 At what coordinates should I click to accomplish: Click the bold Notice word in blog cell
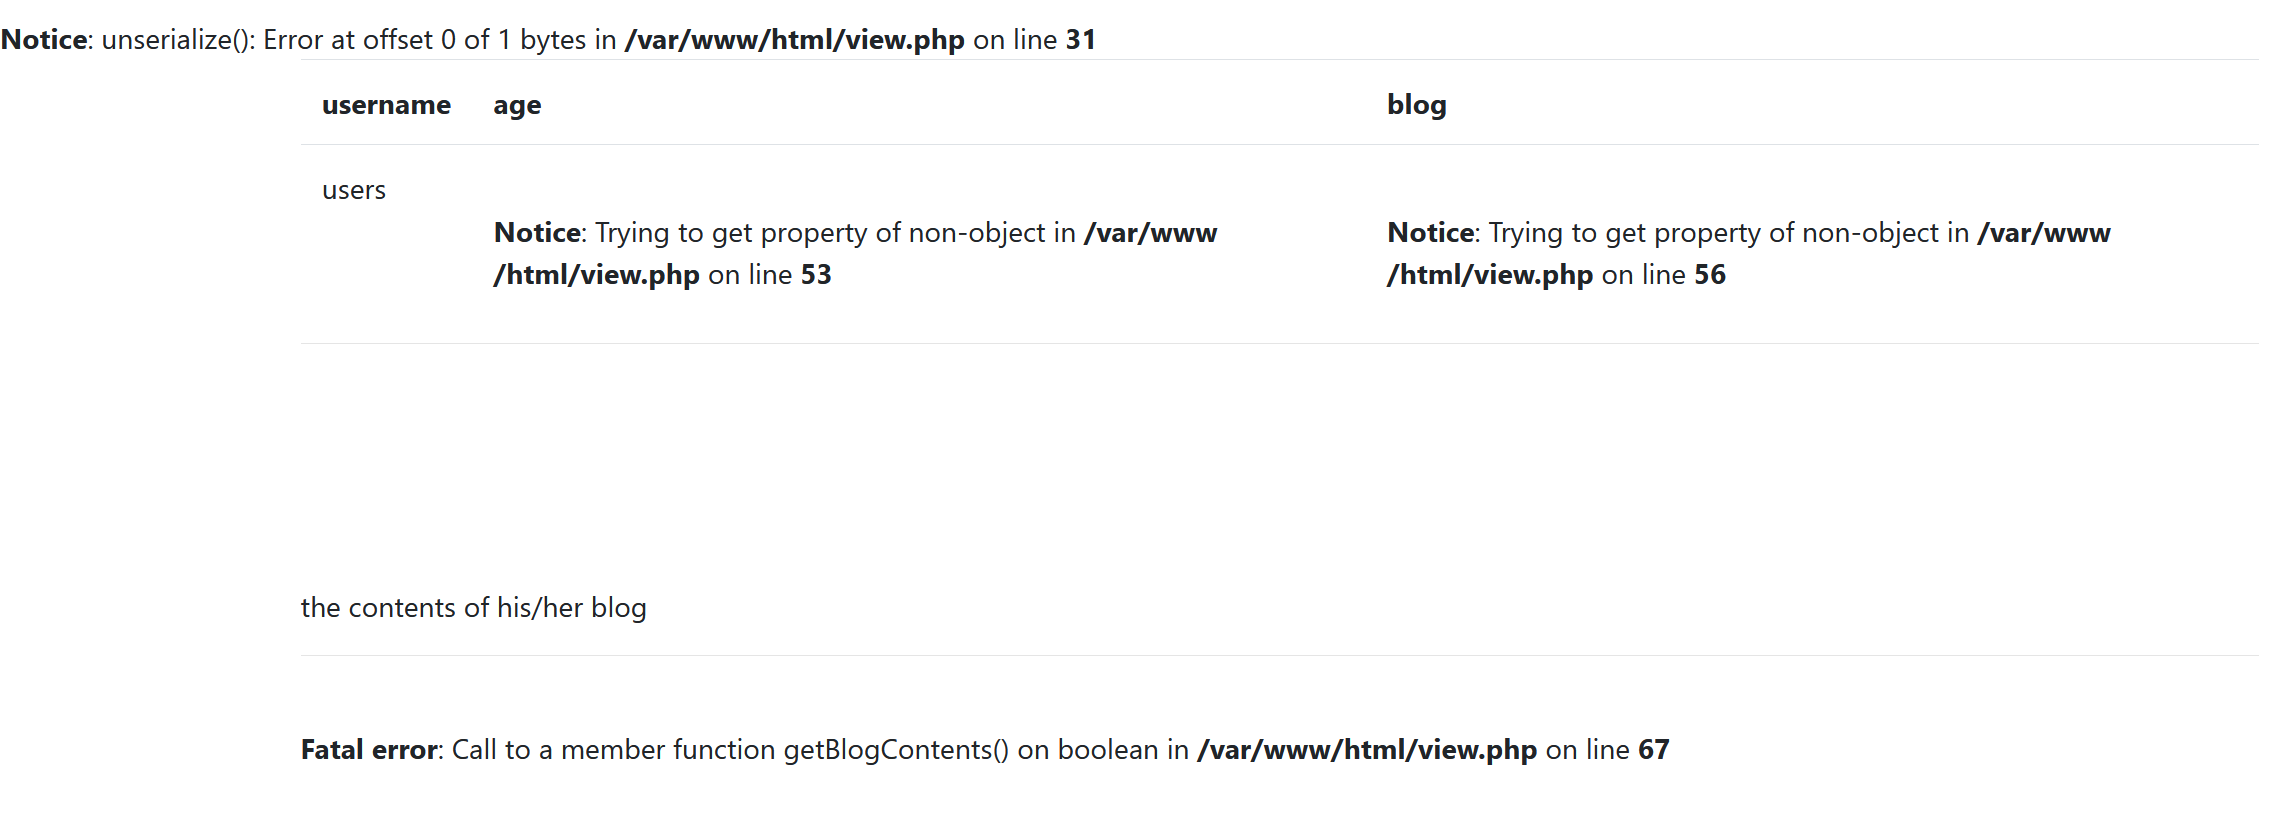[1430, 233]
